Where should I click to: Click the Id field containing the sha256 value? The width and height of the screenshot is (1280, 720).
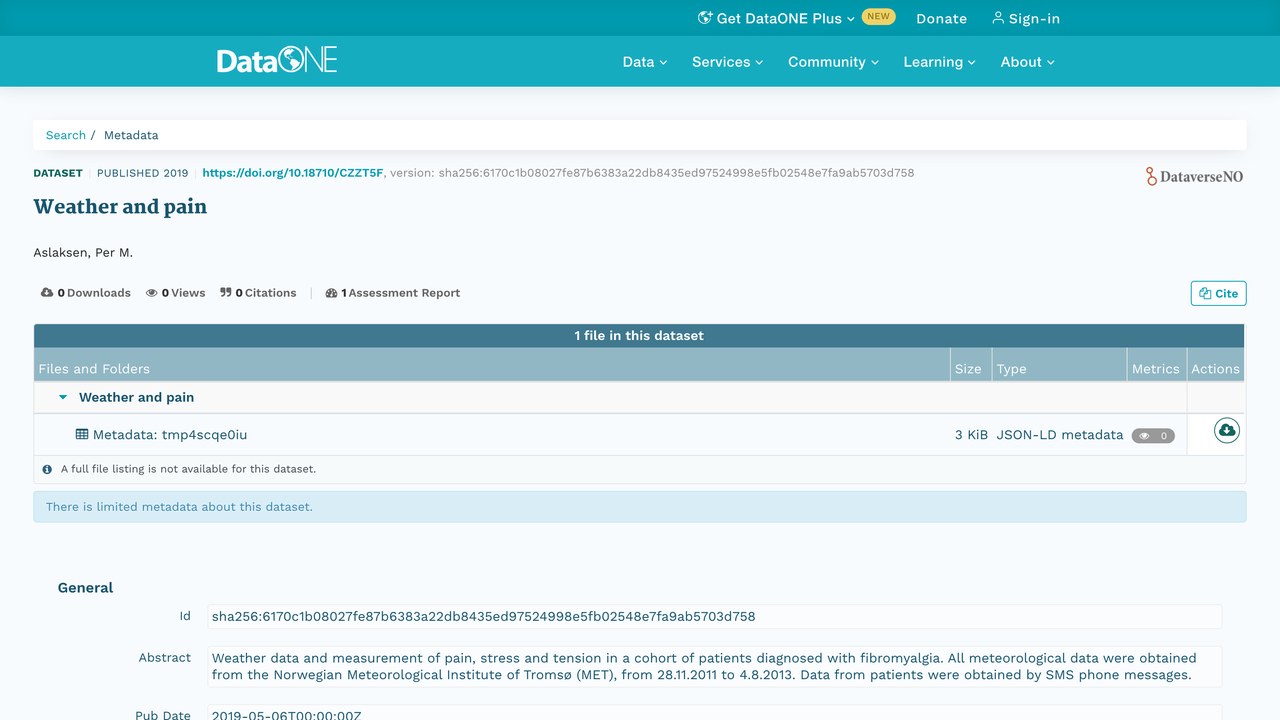(x=714, y=616)
